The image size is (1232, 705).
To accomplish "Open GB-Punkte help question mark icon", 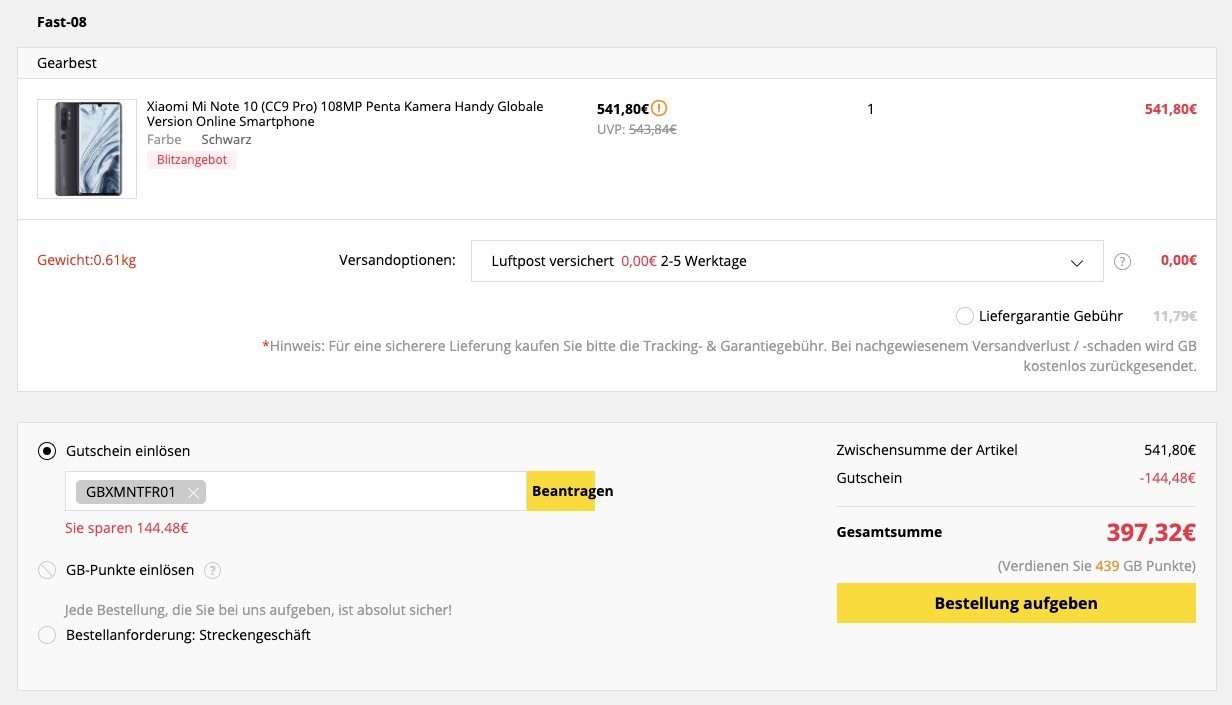I will click(212, 570).
